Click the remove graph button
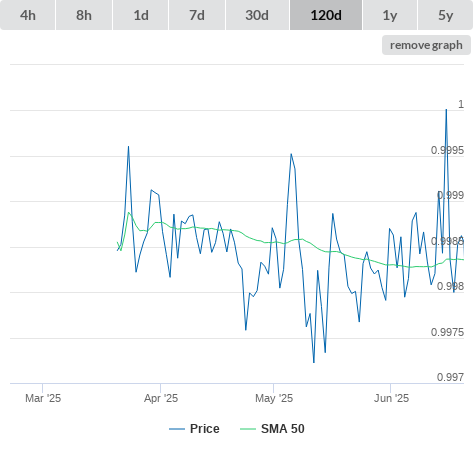This screenshot has width=474, height=455. click(426, 45)
